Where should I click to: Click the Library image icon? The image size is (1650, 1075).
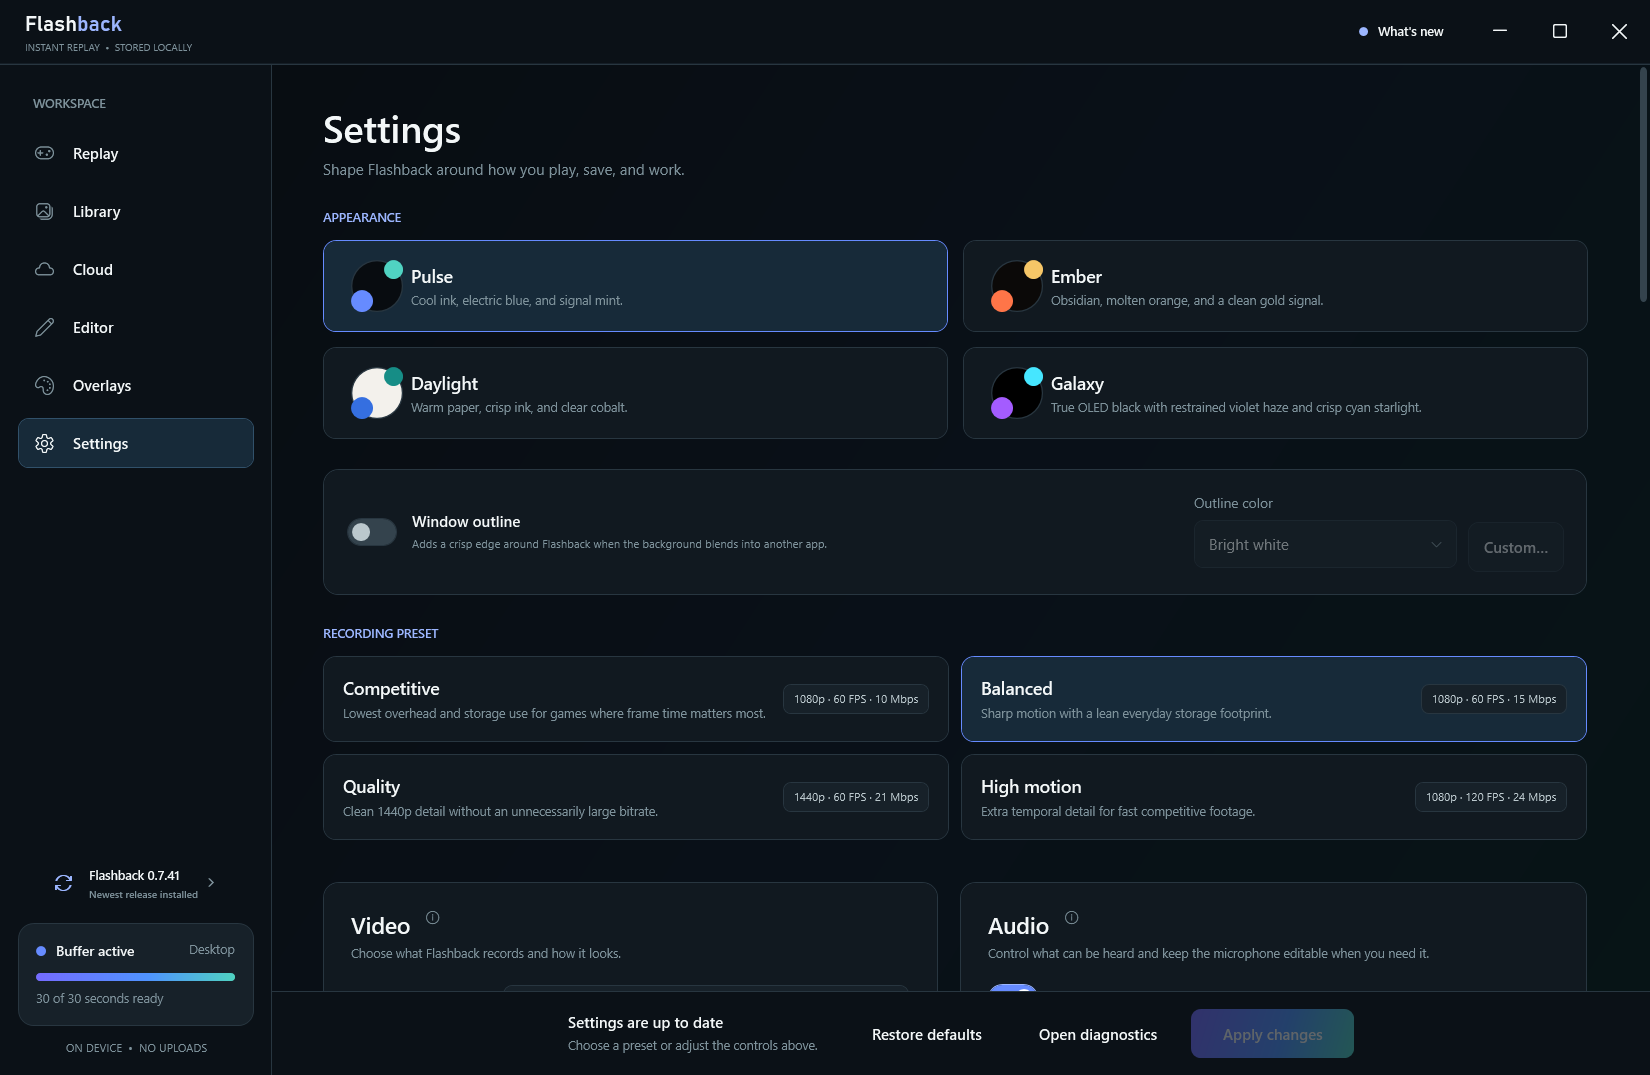coord(44,211)
